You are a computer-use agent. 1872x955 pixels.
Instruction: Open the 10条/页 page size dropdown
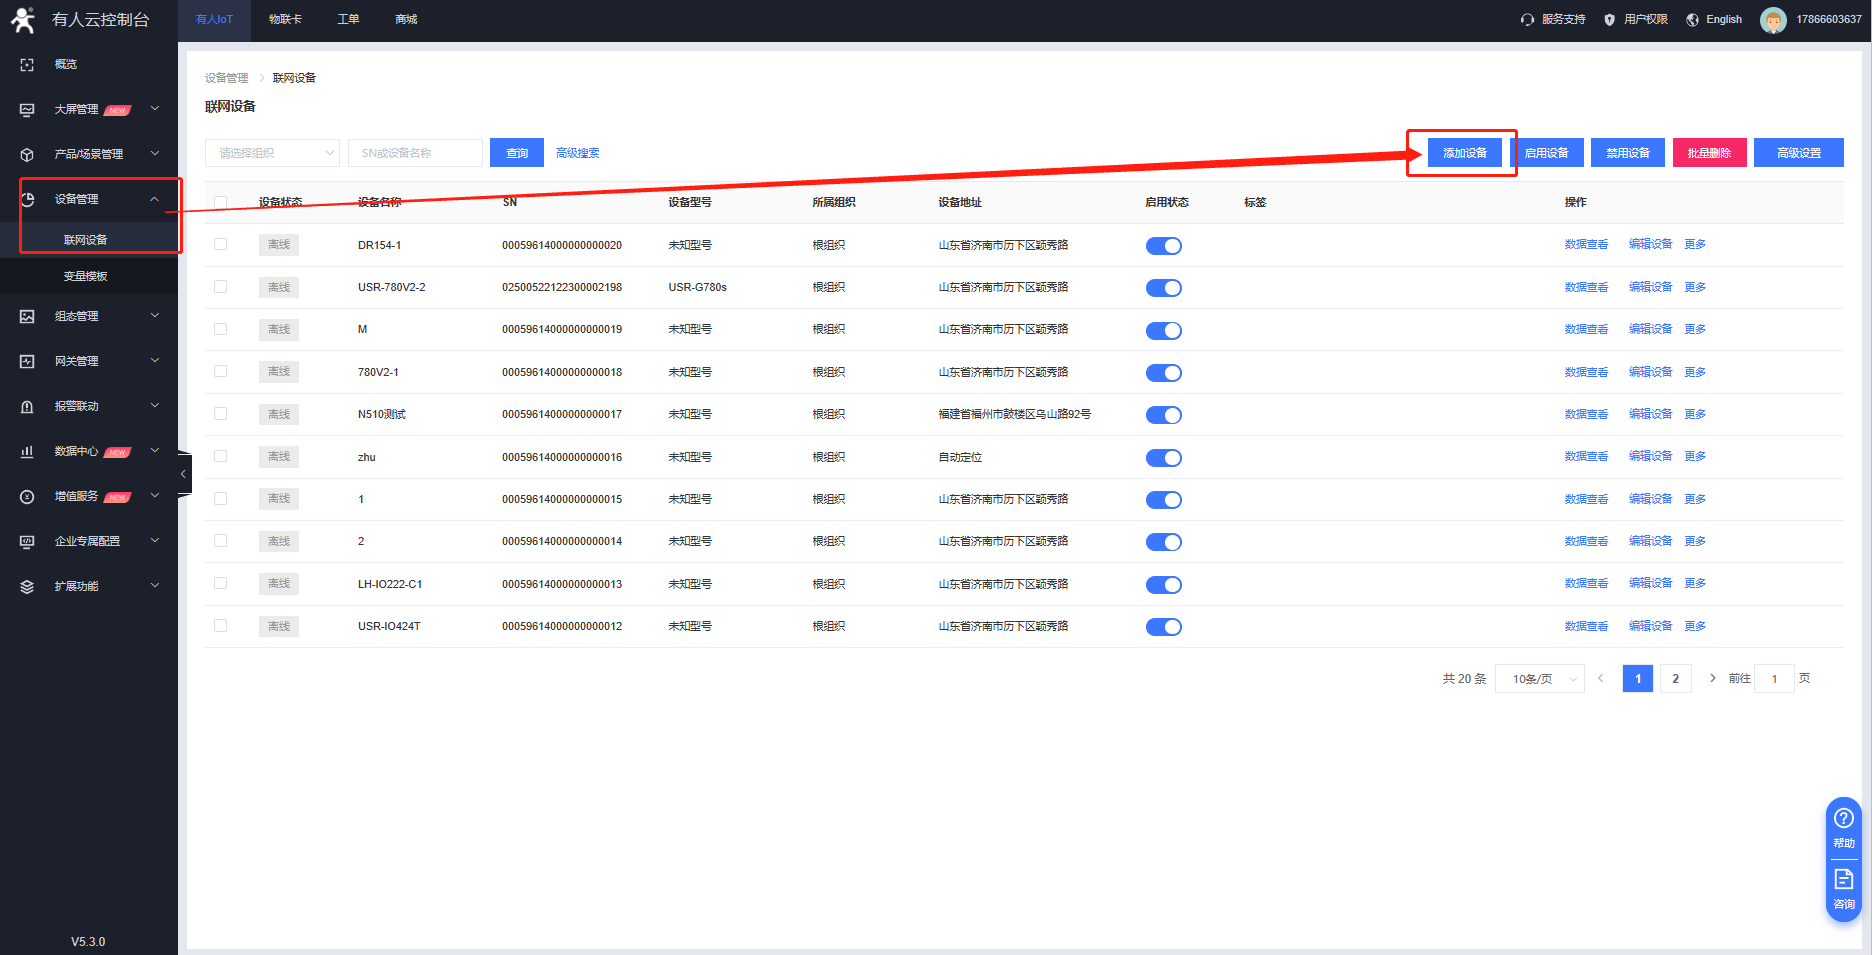point(1539,679)
